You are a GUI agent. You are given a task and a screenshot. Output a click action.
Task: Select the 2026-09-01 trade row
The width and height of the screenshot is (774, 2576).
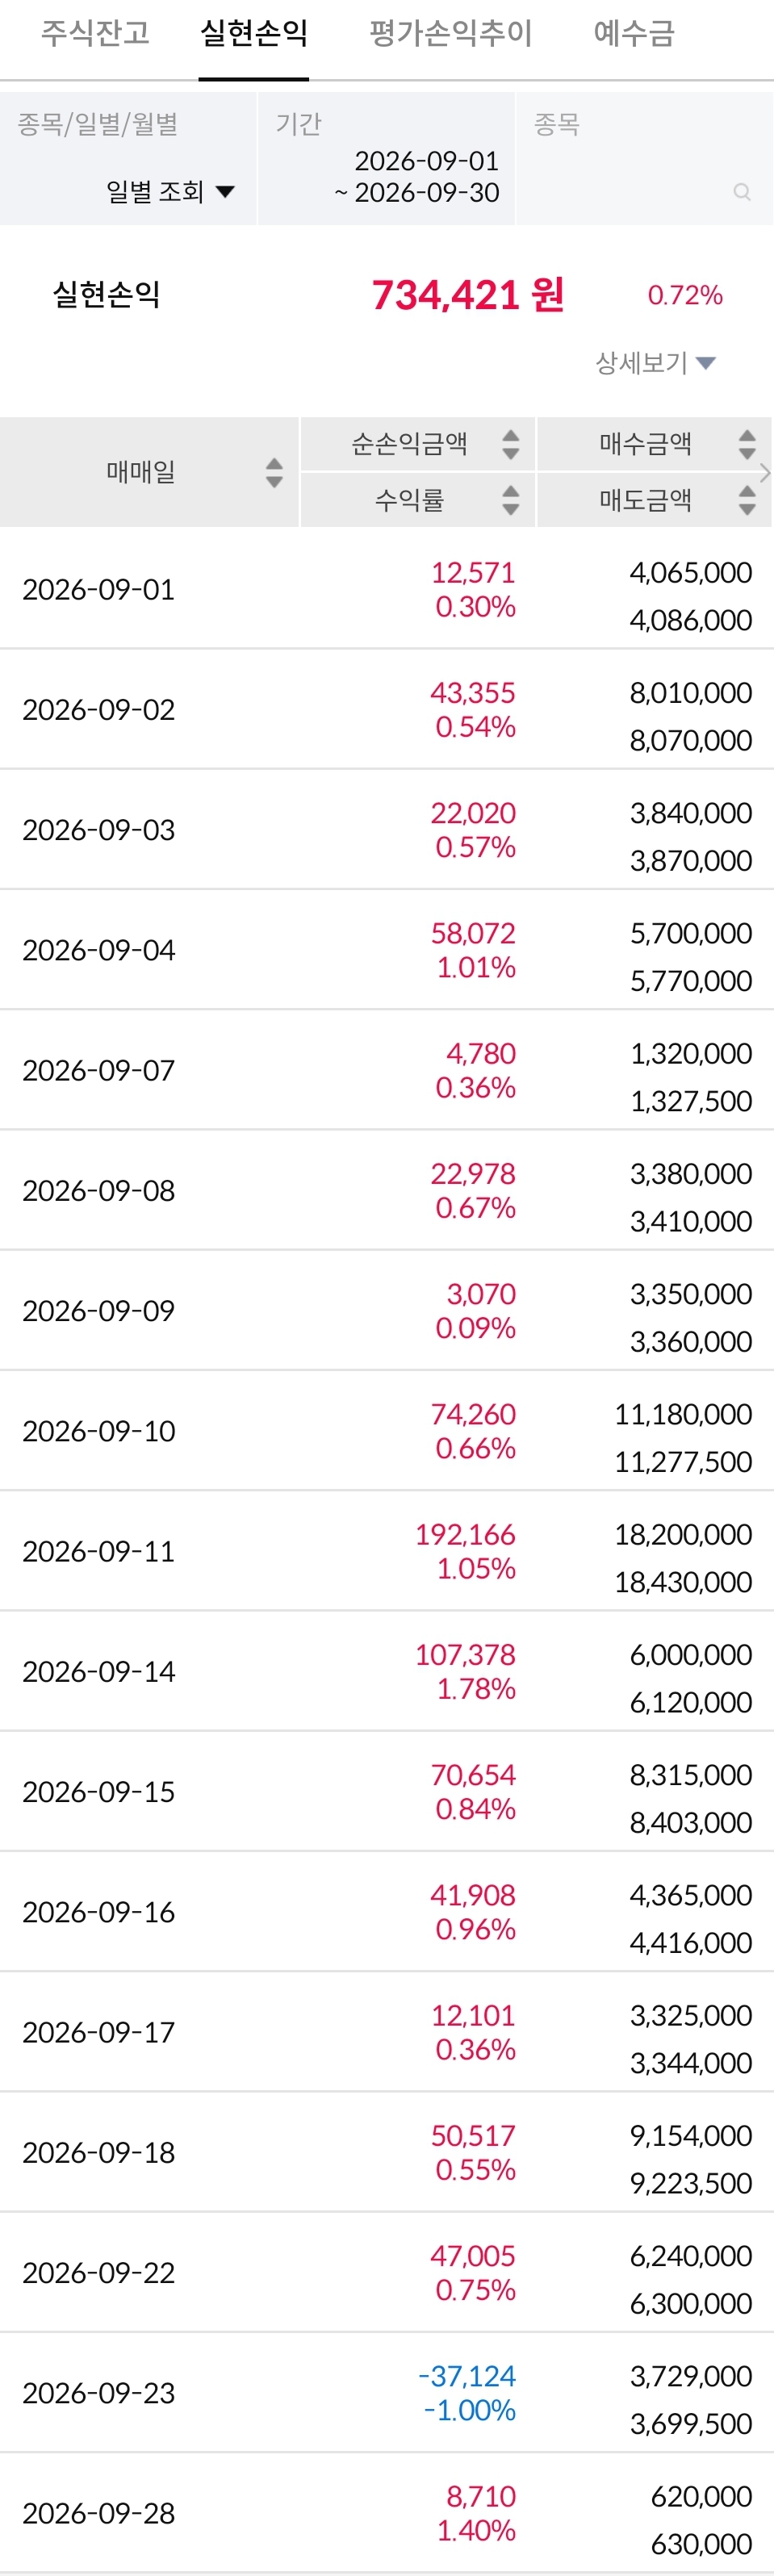click(x=387, y=589)
